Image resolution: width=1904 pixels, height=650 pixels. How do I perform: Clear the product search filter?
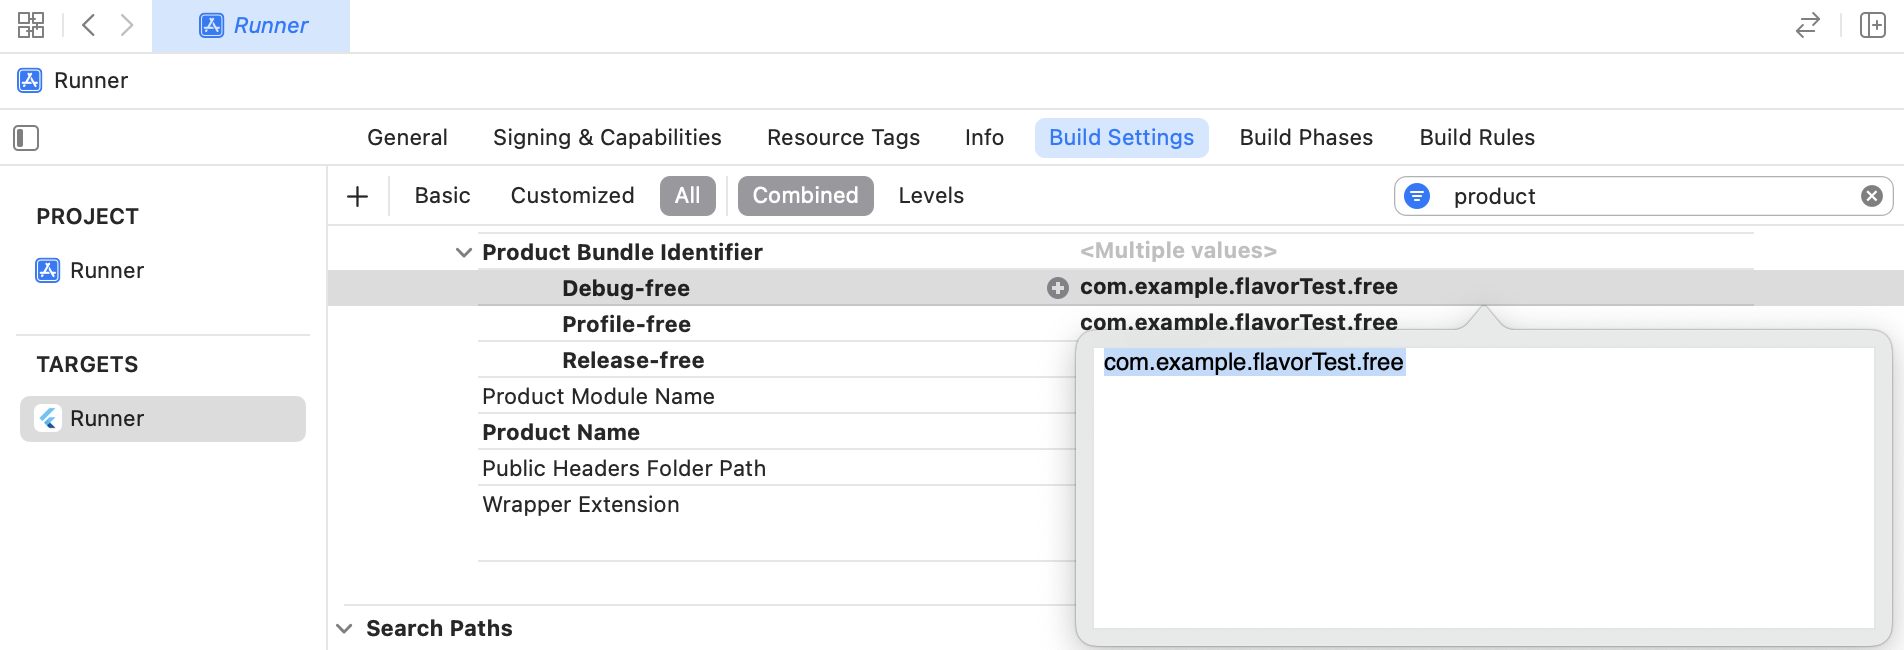pyautogui.click(x=1872, y=196)
